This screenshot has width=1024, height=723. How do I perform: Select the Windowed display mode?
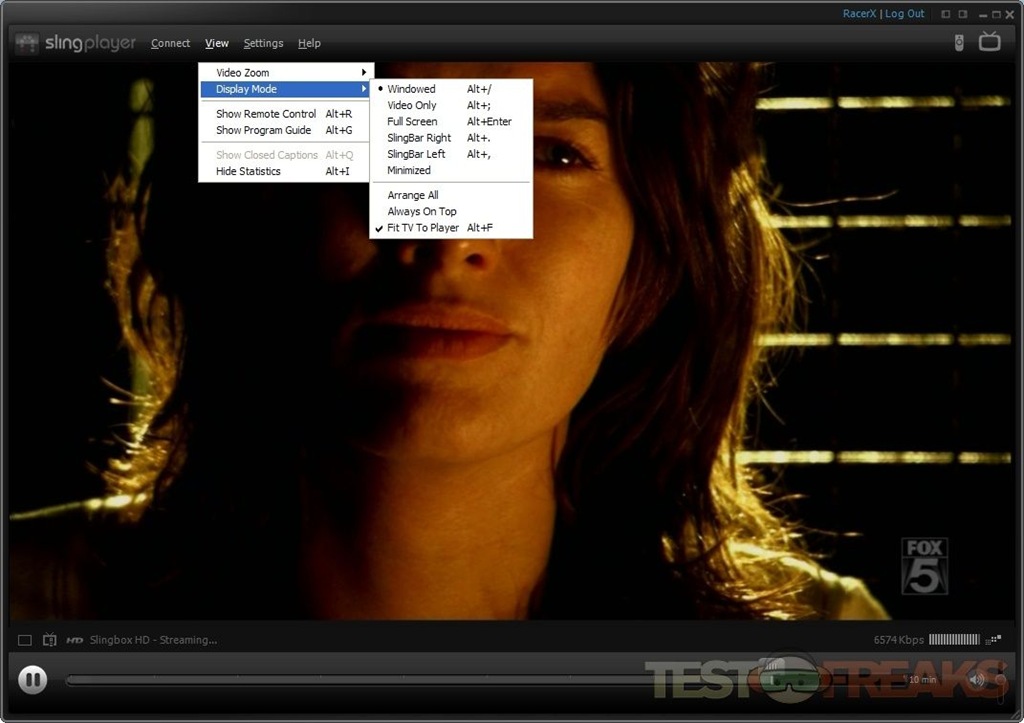[x=412, y=89]
